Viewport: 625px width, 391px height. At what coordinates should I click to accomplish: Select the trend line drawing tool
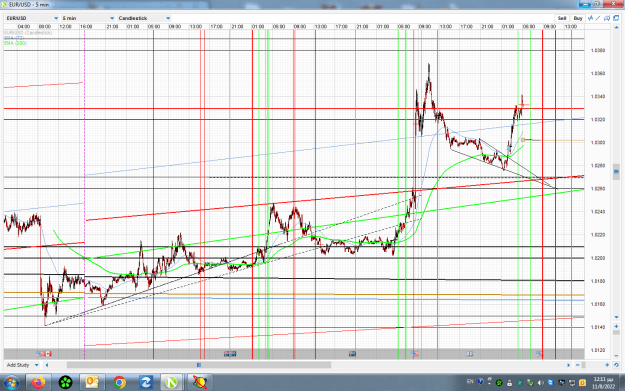point(598,18)
